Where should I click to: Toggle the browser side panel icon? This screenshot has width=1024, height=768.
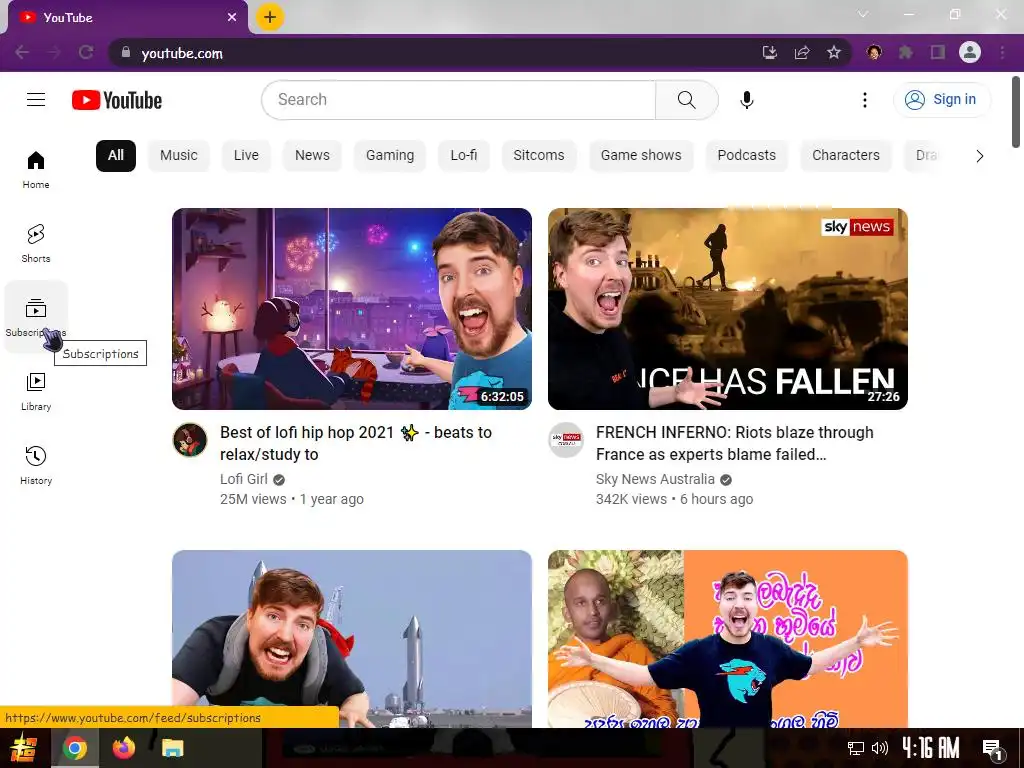tap(938, 52)
